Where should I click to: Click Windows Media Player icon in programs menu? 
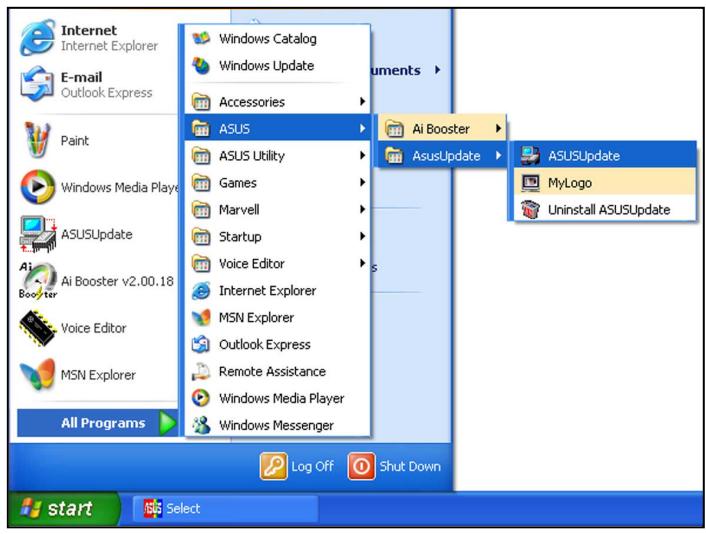tap(201, 398)
